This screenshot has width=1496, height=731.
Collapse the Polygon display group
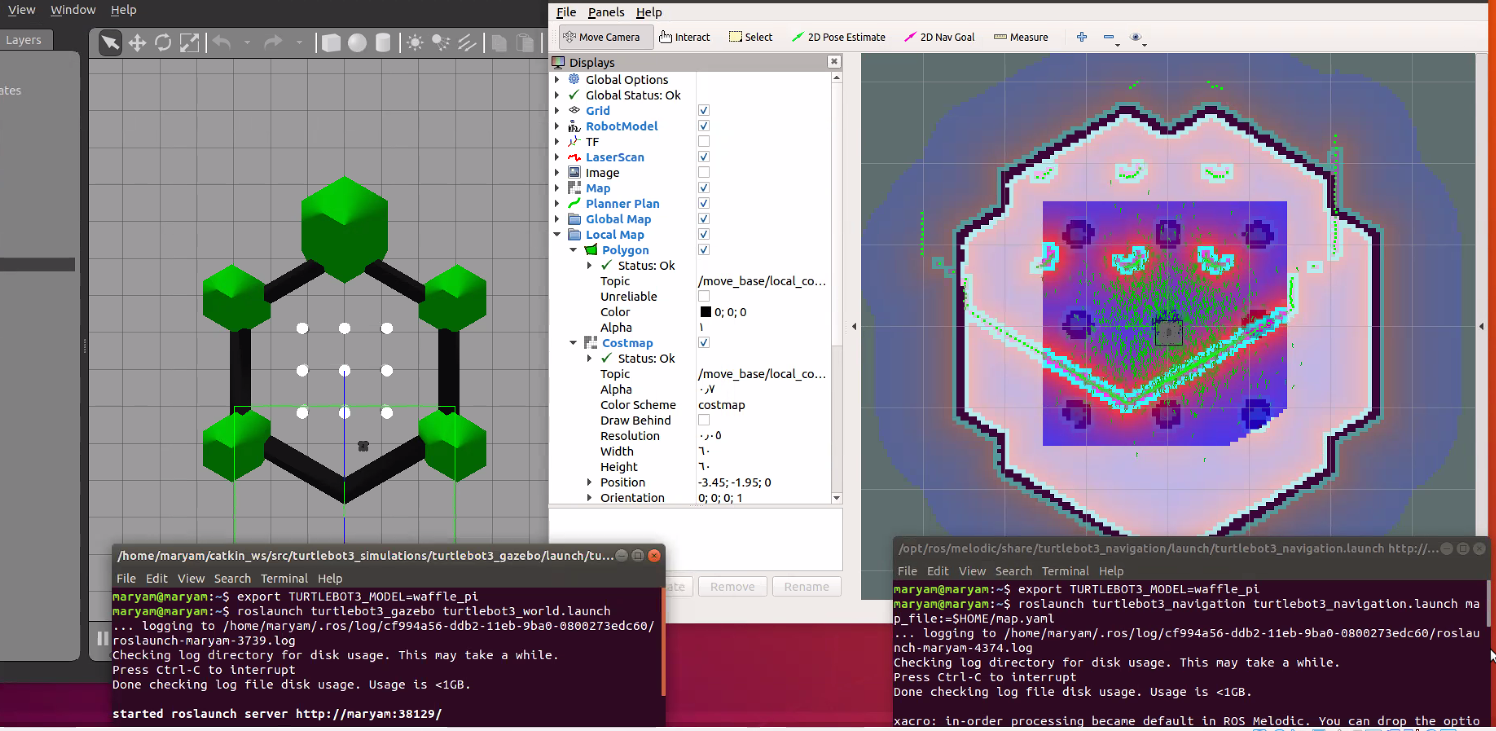573,250
